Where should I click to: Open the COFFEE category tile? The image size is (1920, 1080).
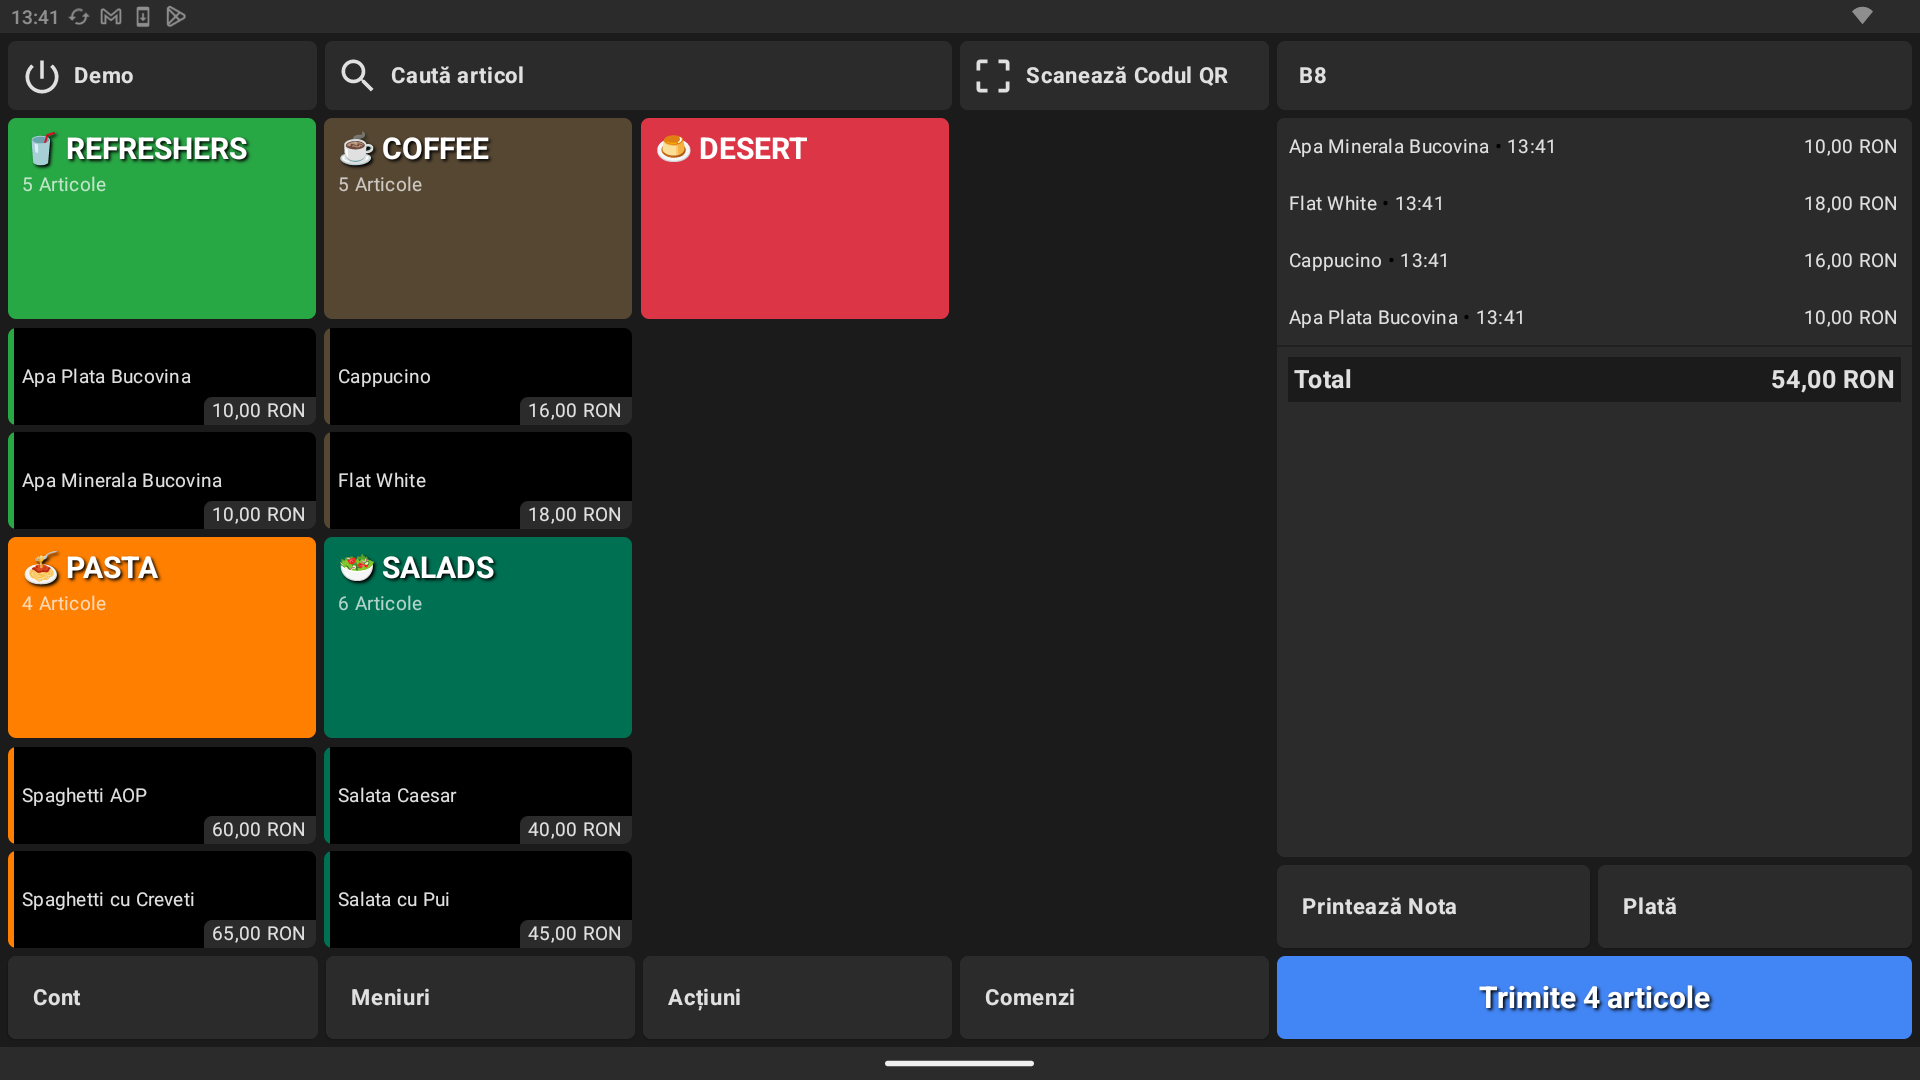pyautogui.click(x=478, y=218)
